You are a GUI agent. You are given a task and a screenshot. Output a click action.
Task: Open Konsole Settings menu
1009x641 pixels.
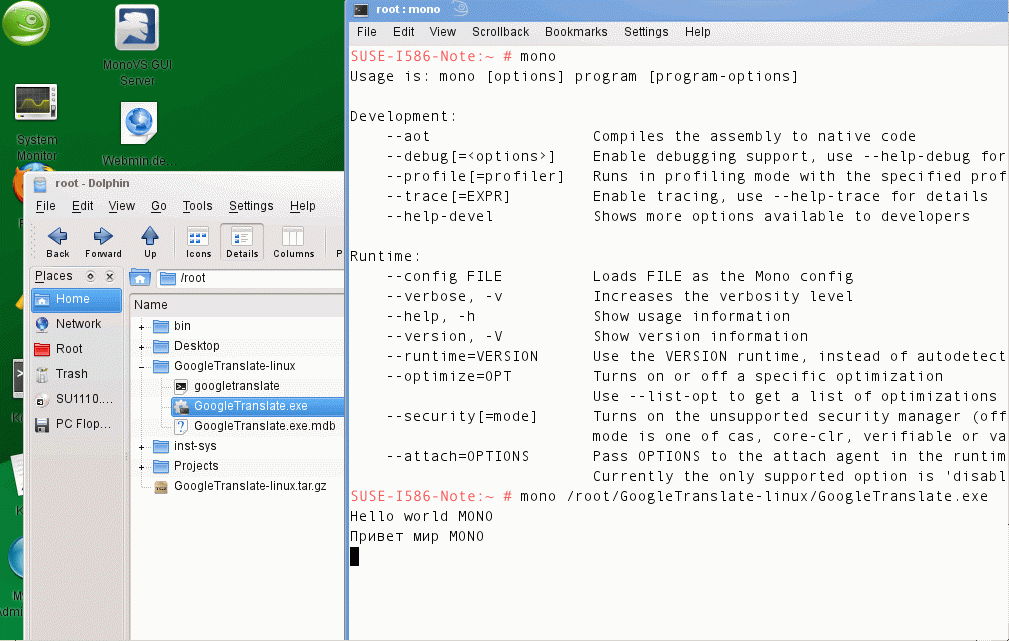tap(646, 32)
